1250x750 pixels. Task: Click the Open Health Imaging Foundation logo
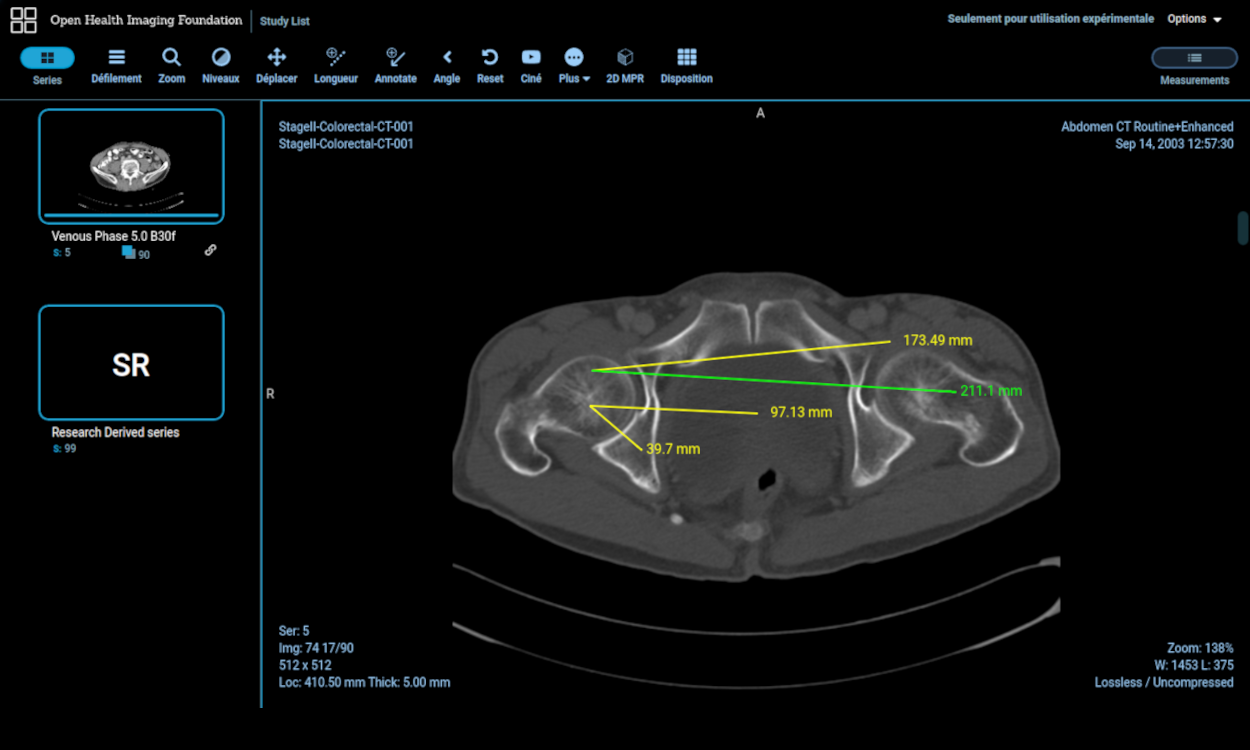(24, 20)
